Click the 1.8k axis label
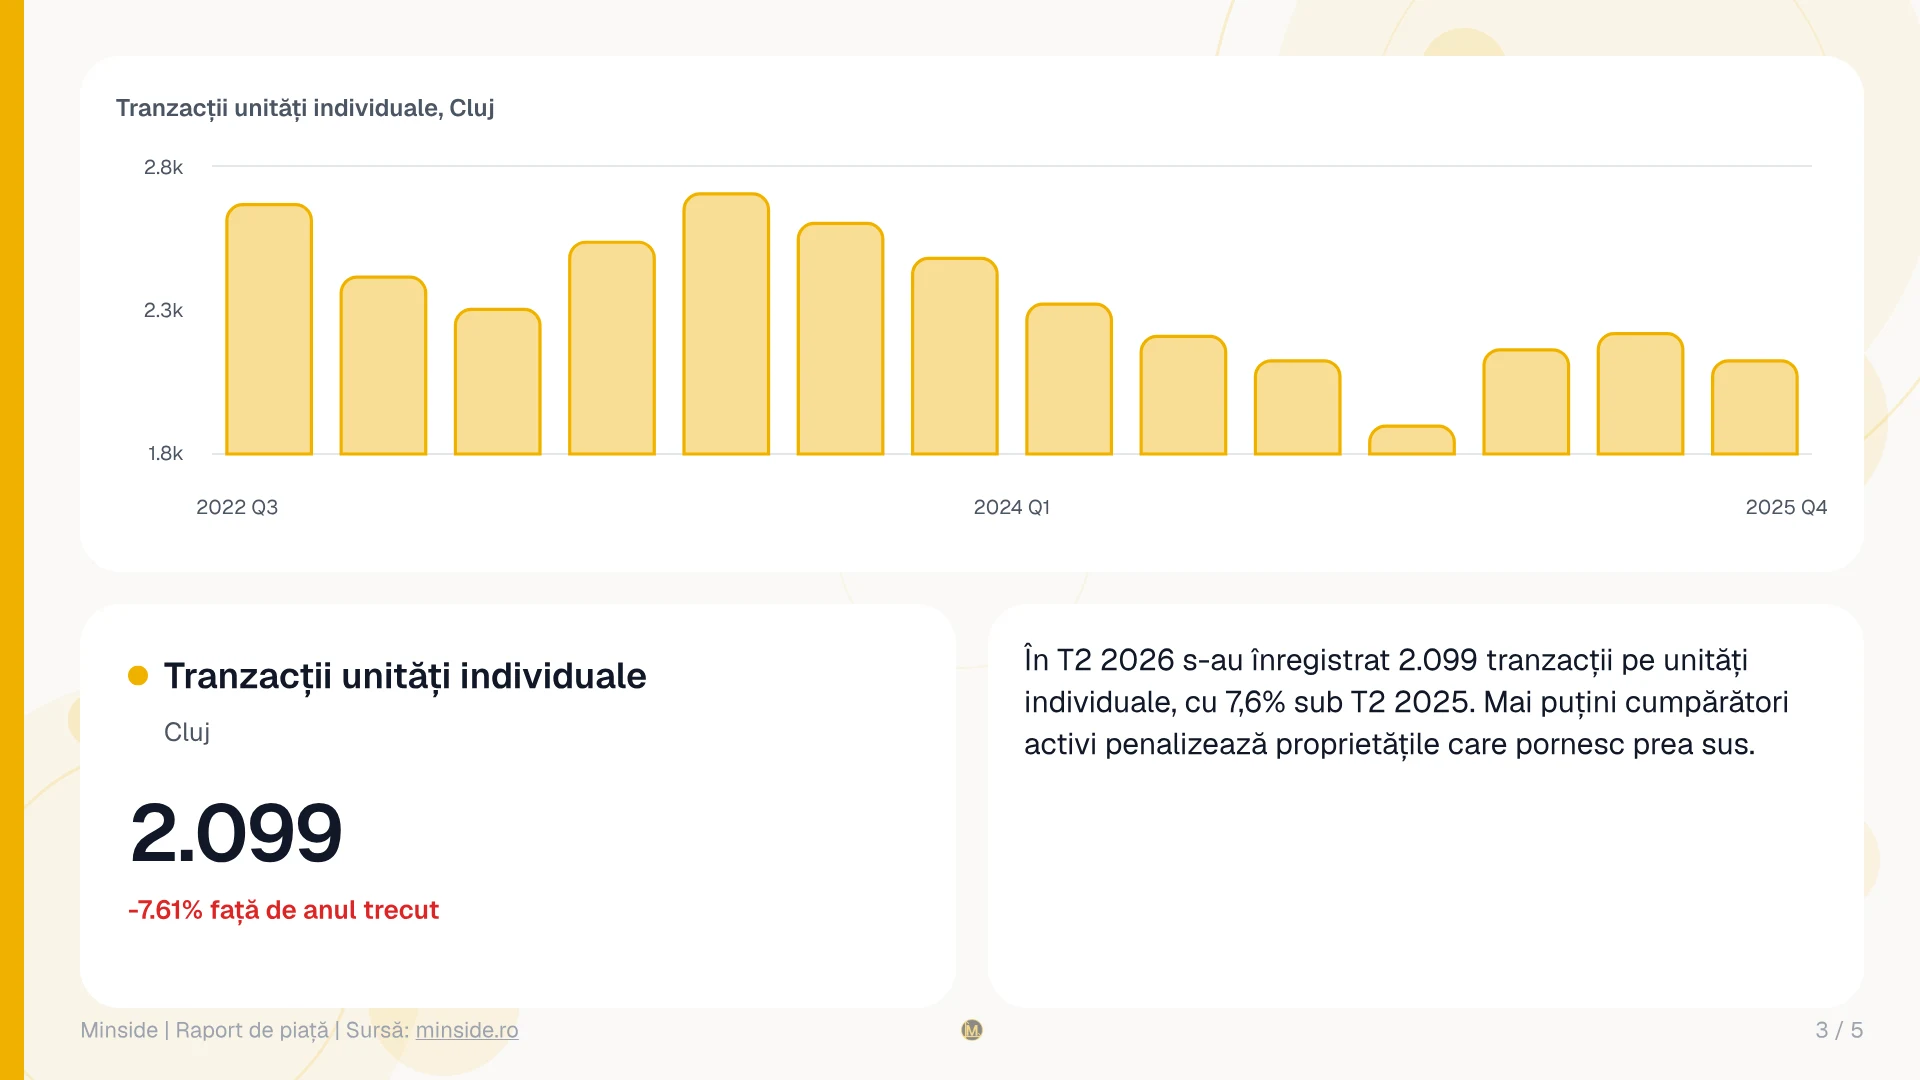1920x1080 pixels. (165, 453)
